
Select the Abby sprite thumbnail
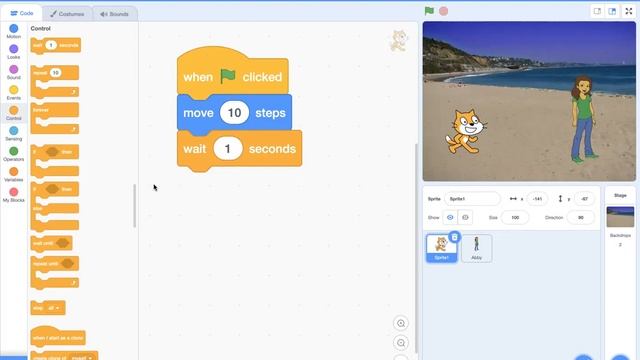476,248
